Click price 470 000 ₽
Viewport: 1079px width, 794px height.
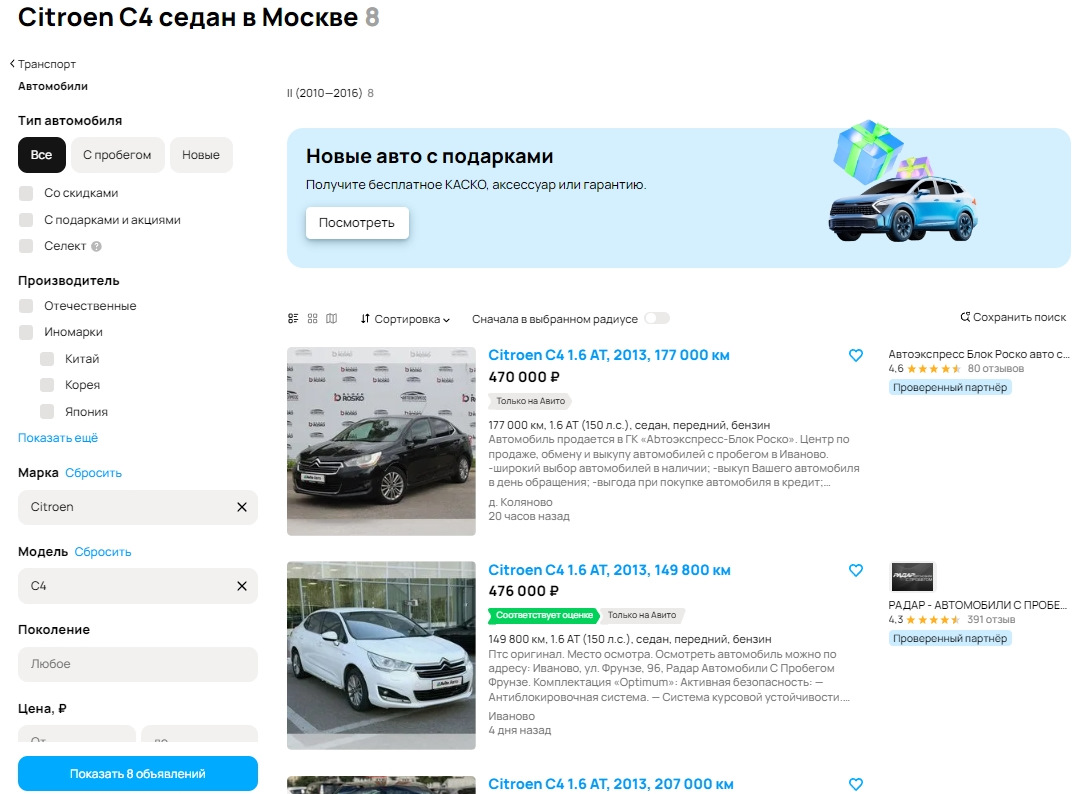[x=524, y=377]
